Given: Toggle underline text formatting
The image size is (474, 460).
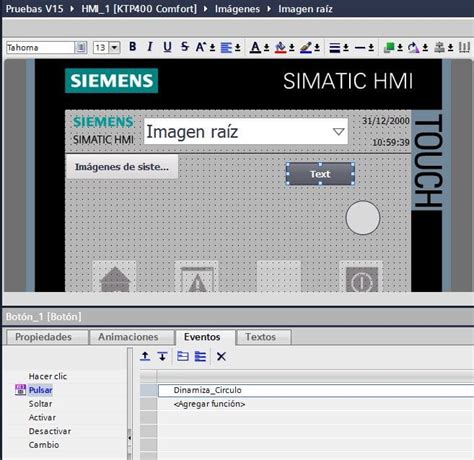Looking at the screenshot, I should click(x=167, y=47).
